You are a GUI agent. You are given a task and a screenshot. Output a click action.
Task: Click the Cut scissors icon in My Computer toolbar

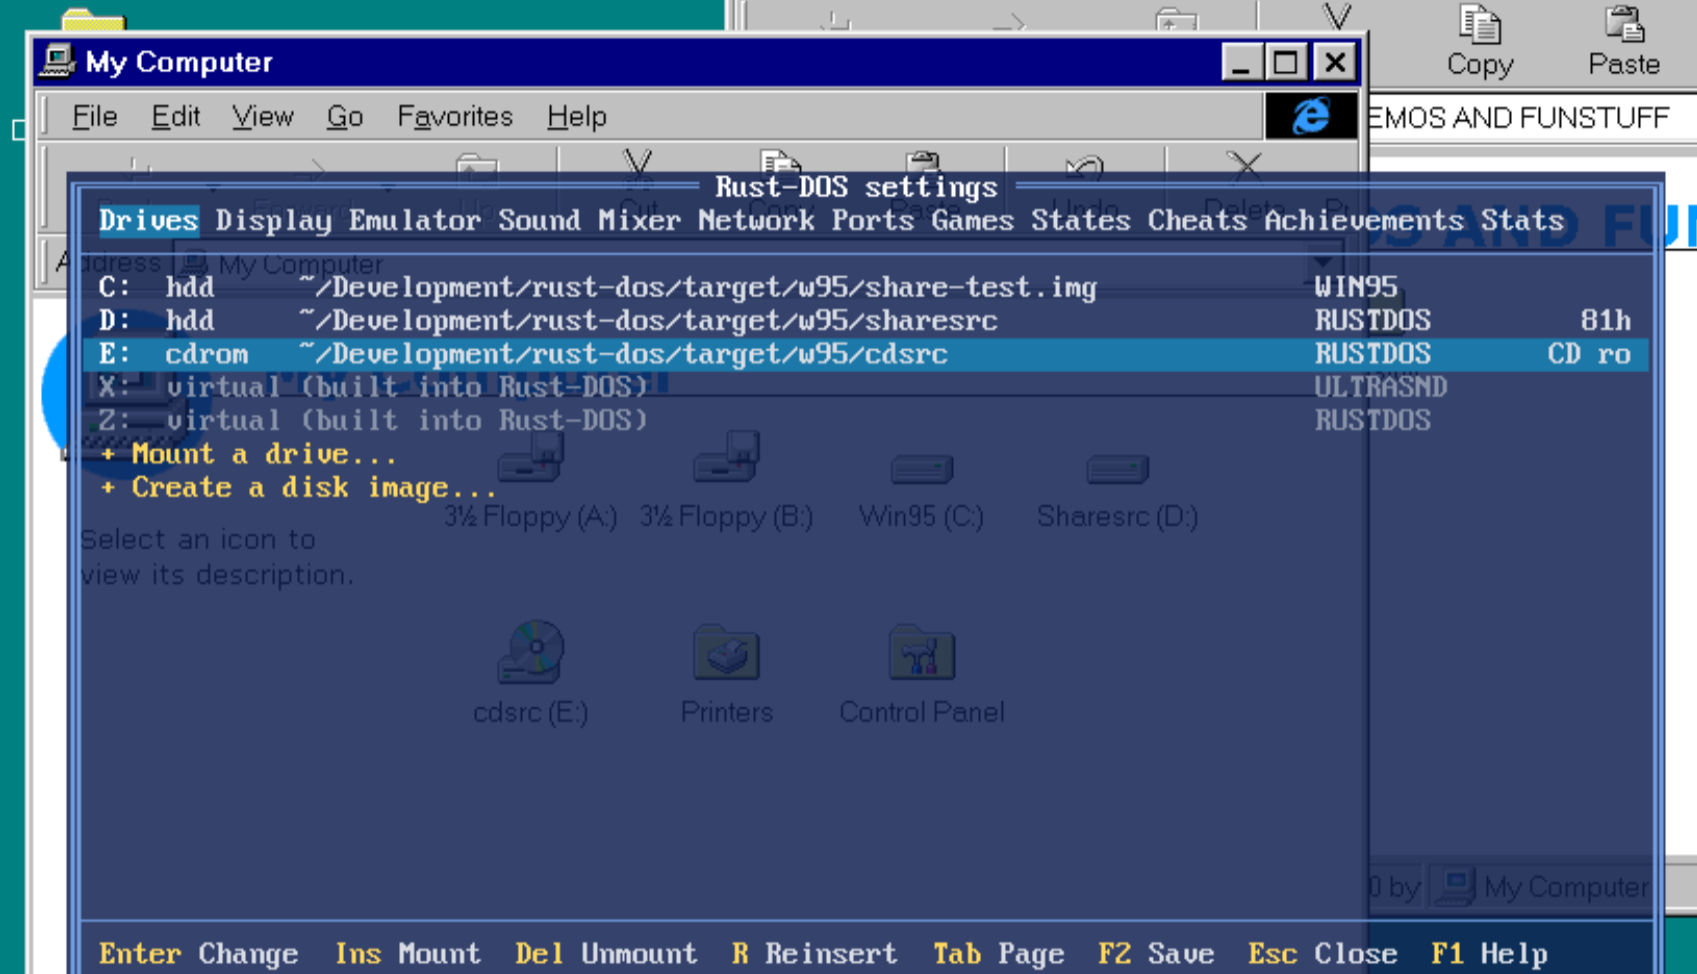(637, 163)
